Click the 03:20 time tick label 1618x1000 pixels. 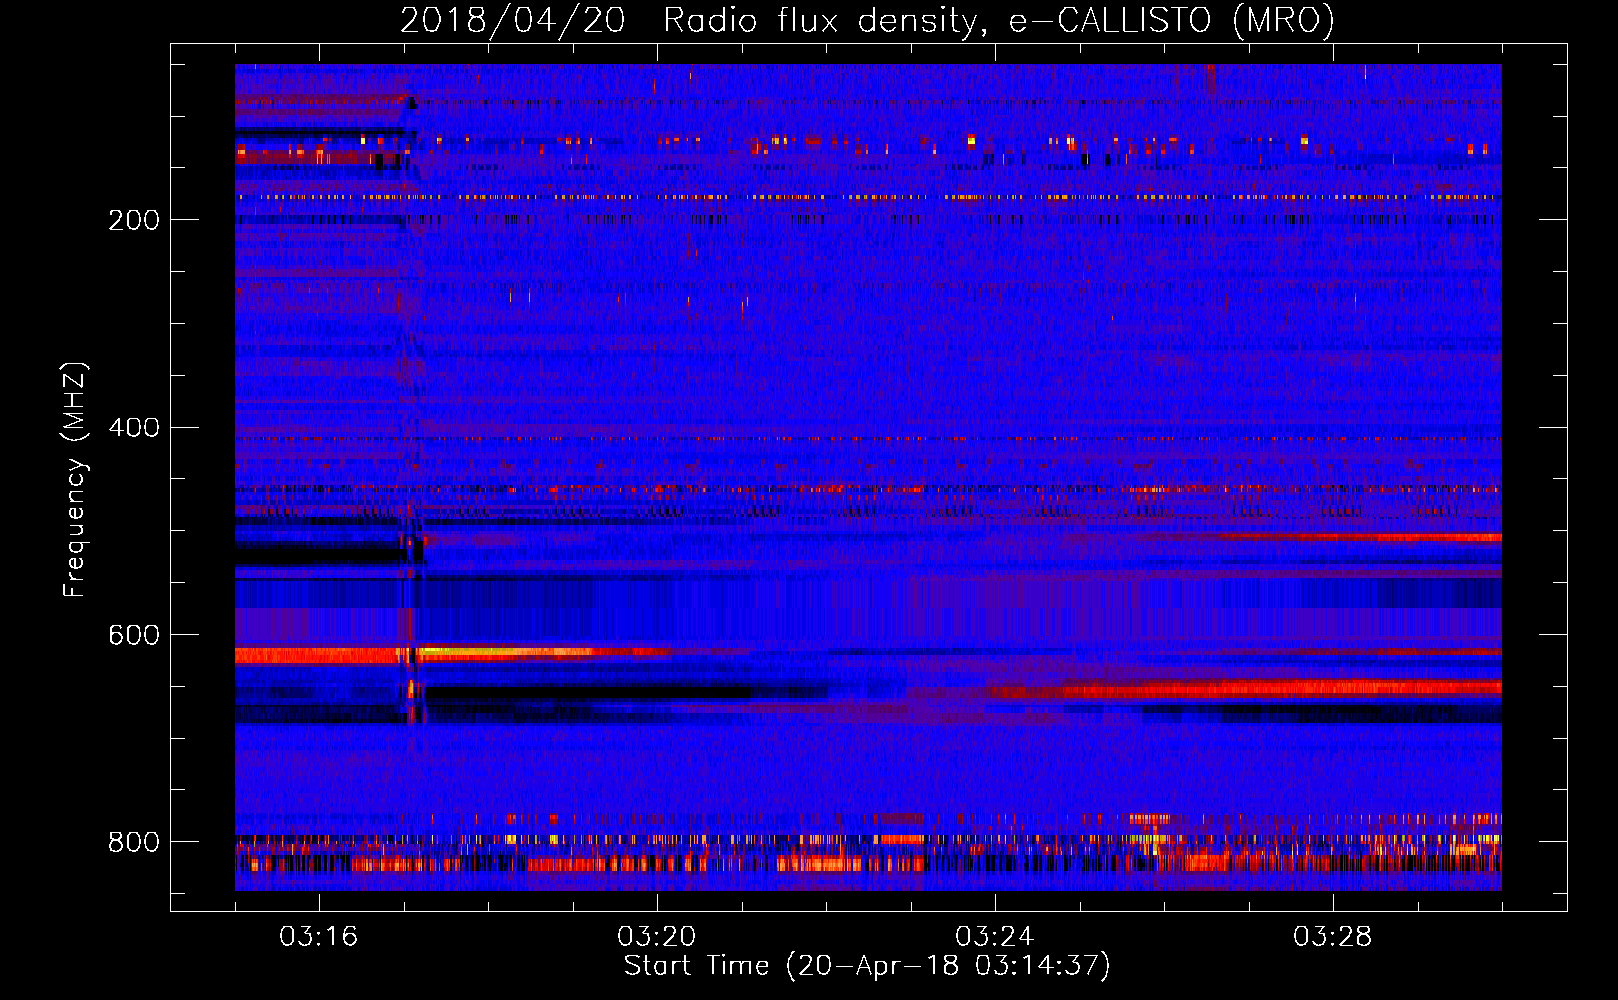[x=657, y=937]
